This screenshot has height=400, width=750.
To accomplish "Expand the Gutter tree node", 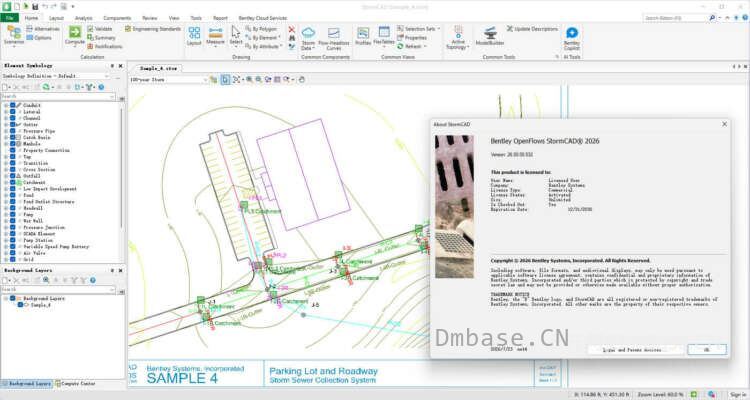I will (x=6, y=124).
